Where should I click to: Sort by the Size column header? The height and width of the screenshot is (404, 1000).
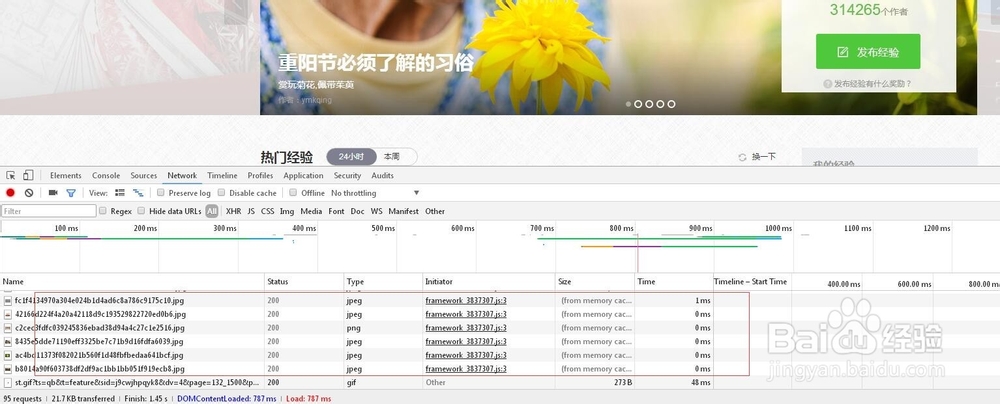click(595, 281)
